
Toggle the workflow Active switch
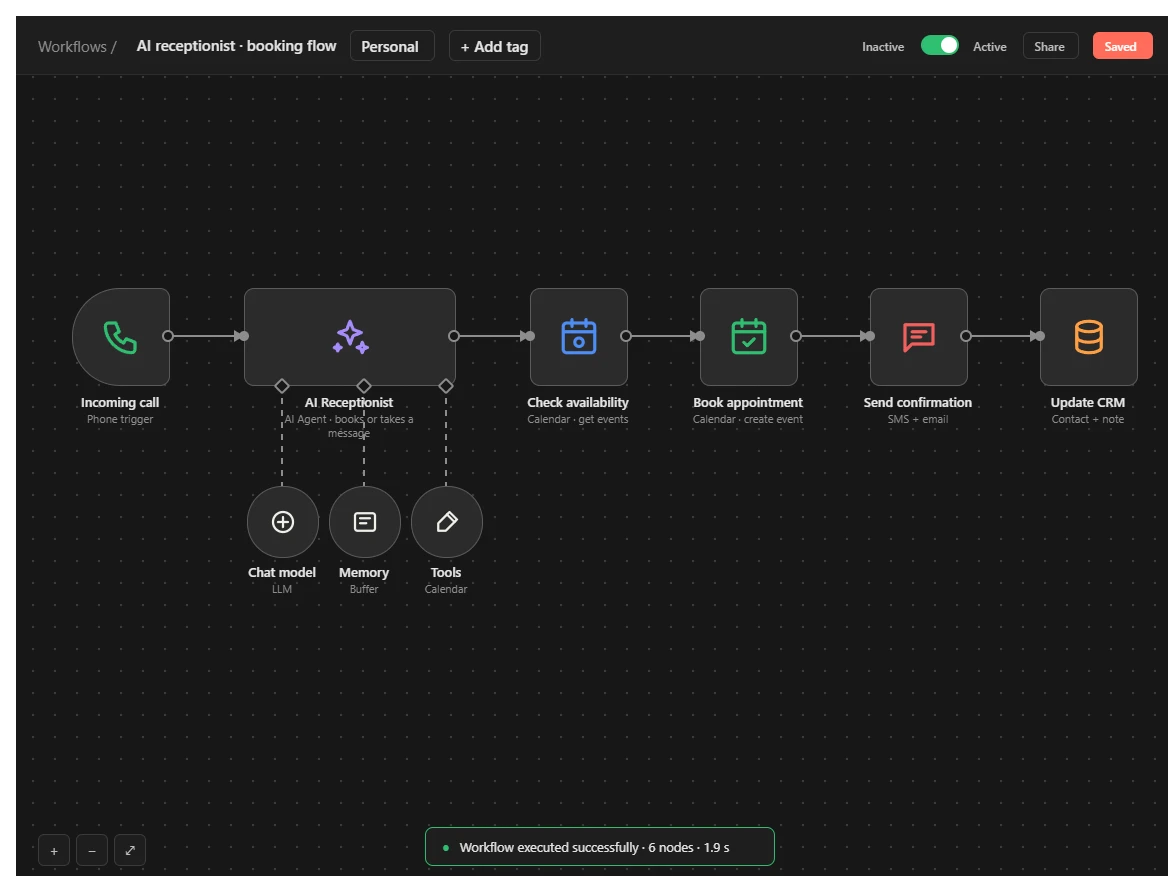pos(939,45)
